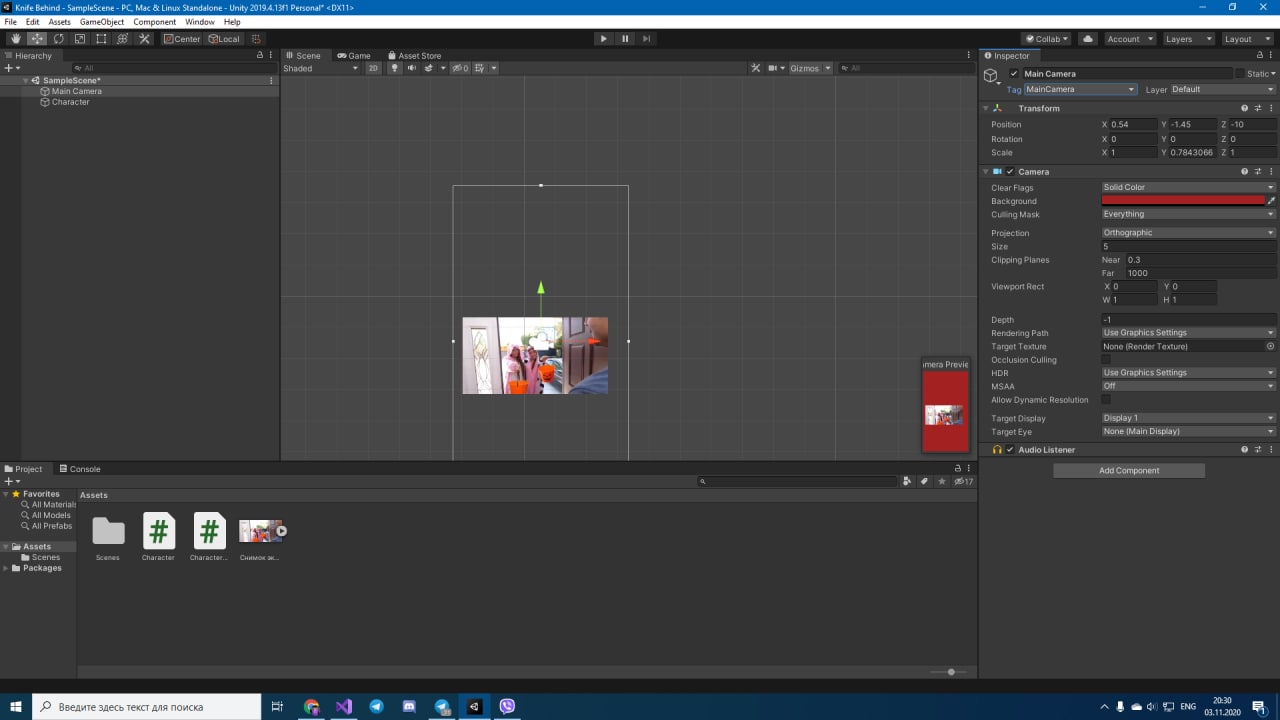Enable the Occlusion Culling checkbox
1280x720 pixels.
coord(1106,359)
